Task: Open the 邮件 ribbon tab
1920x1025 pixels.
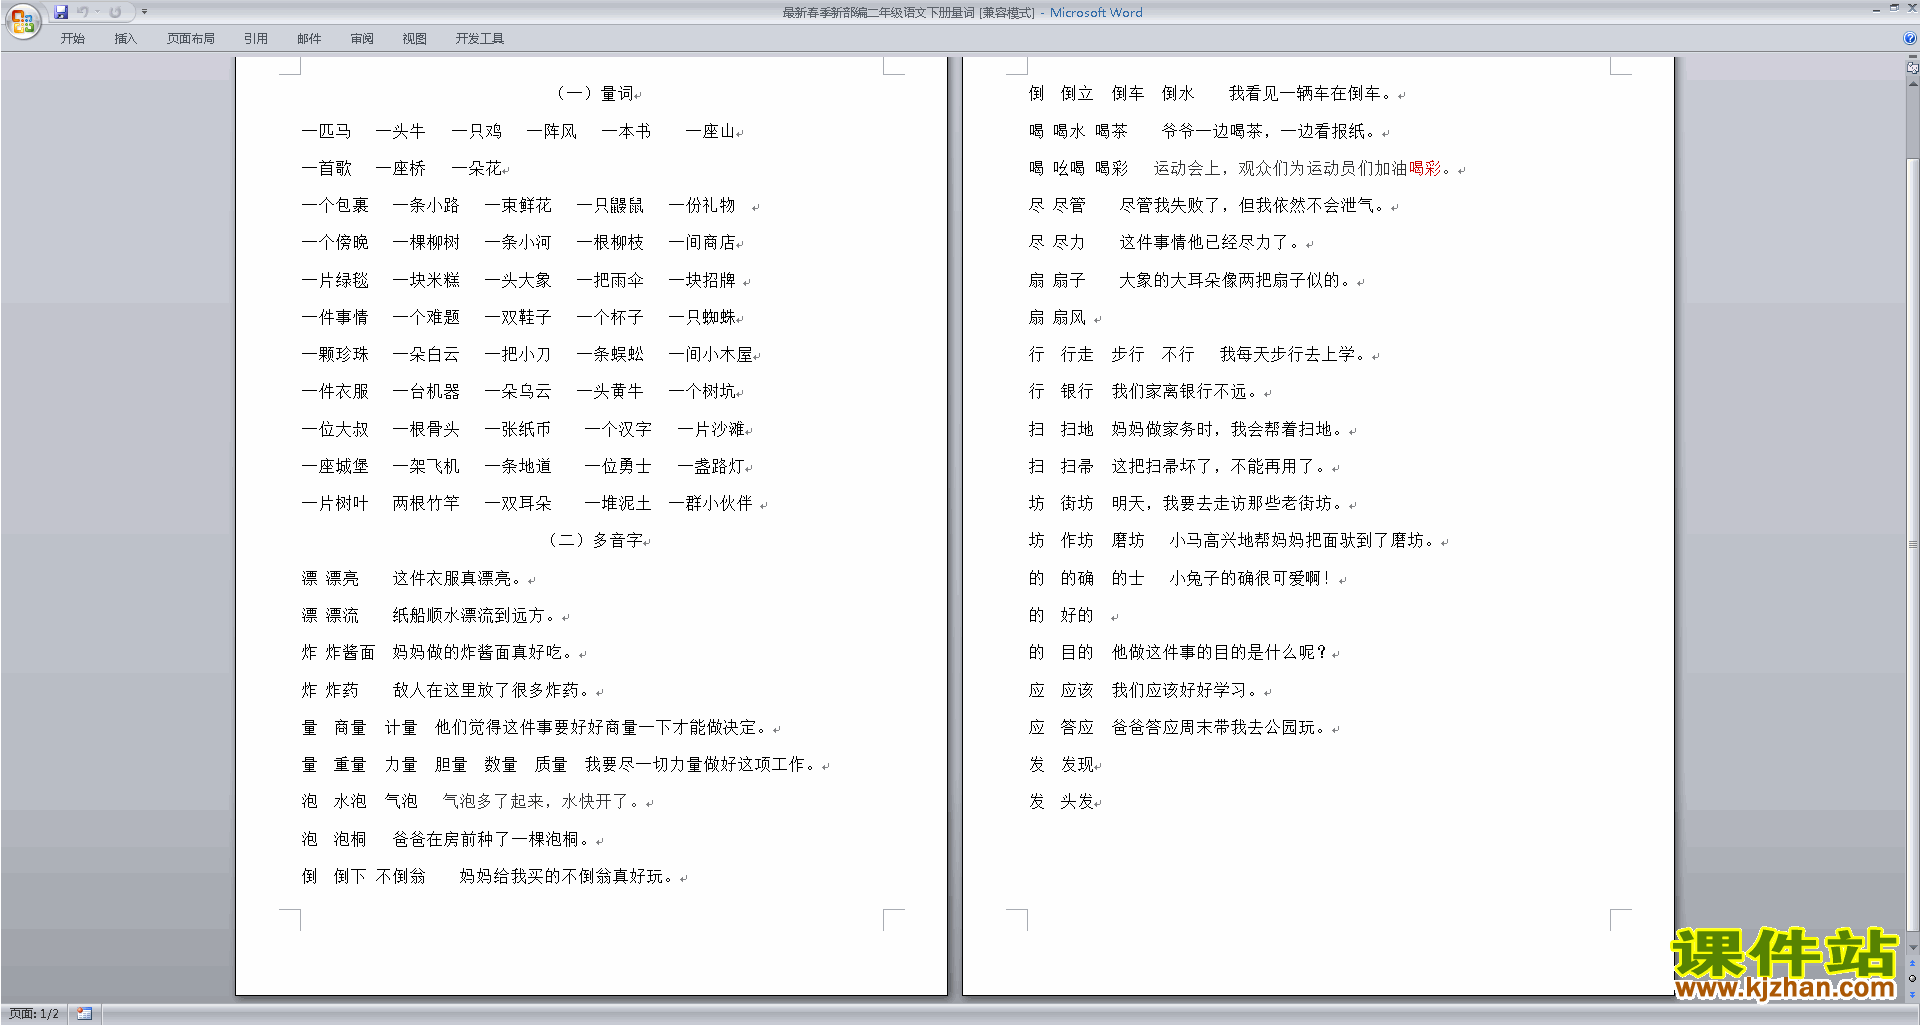Action: (x=309, y=39)
